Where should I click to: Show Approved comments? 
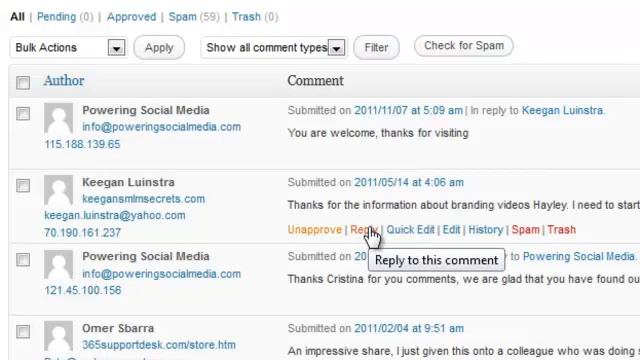point(131,17)
